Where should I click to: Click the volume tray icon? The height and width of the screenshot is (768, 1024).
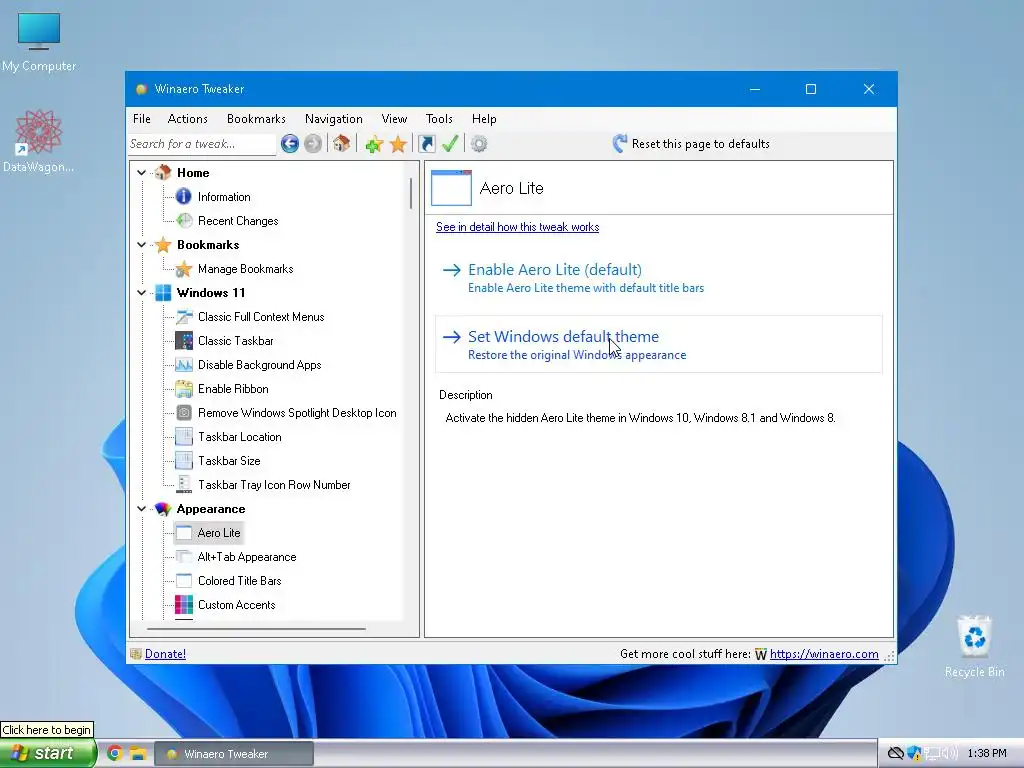[949, 754]
